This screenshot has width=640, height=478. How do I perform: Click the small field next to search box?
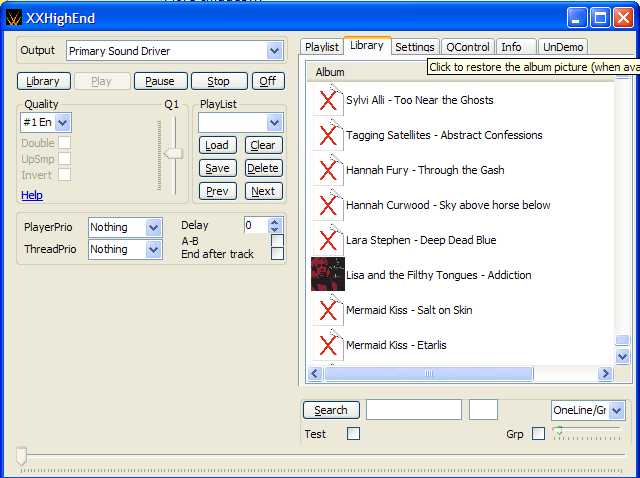[483, 410]
